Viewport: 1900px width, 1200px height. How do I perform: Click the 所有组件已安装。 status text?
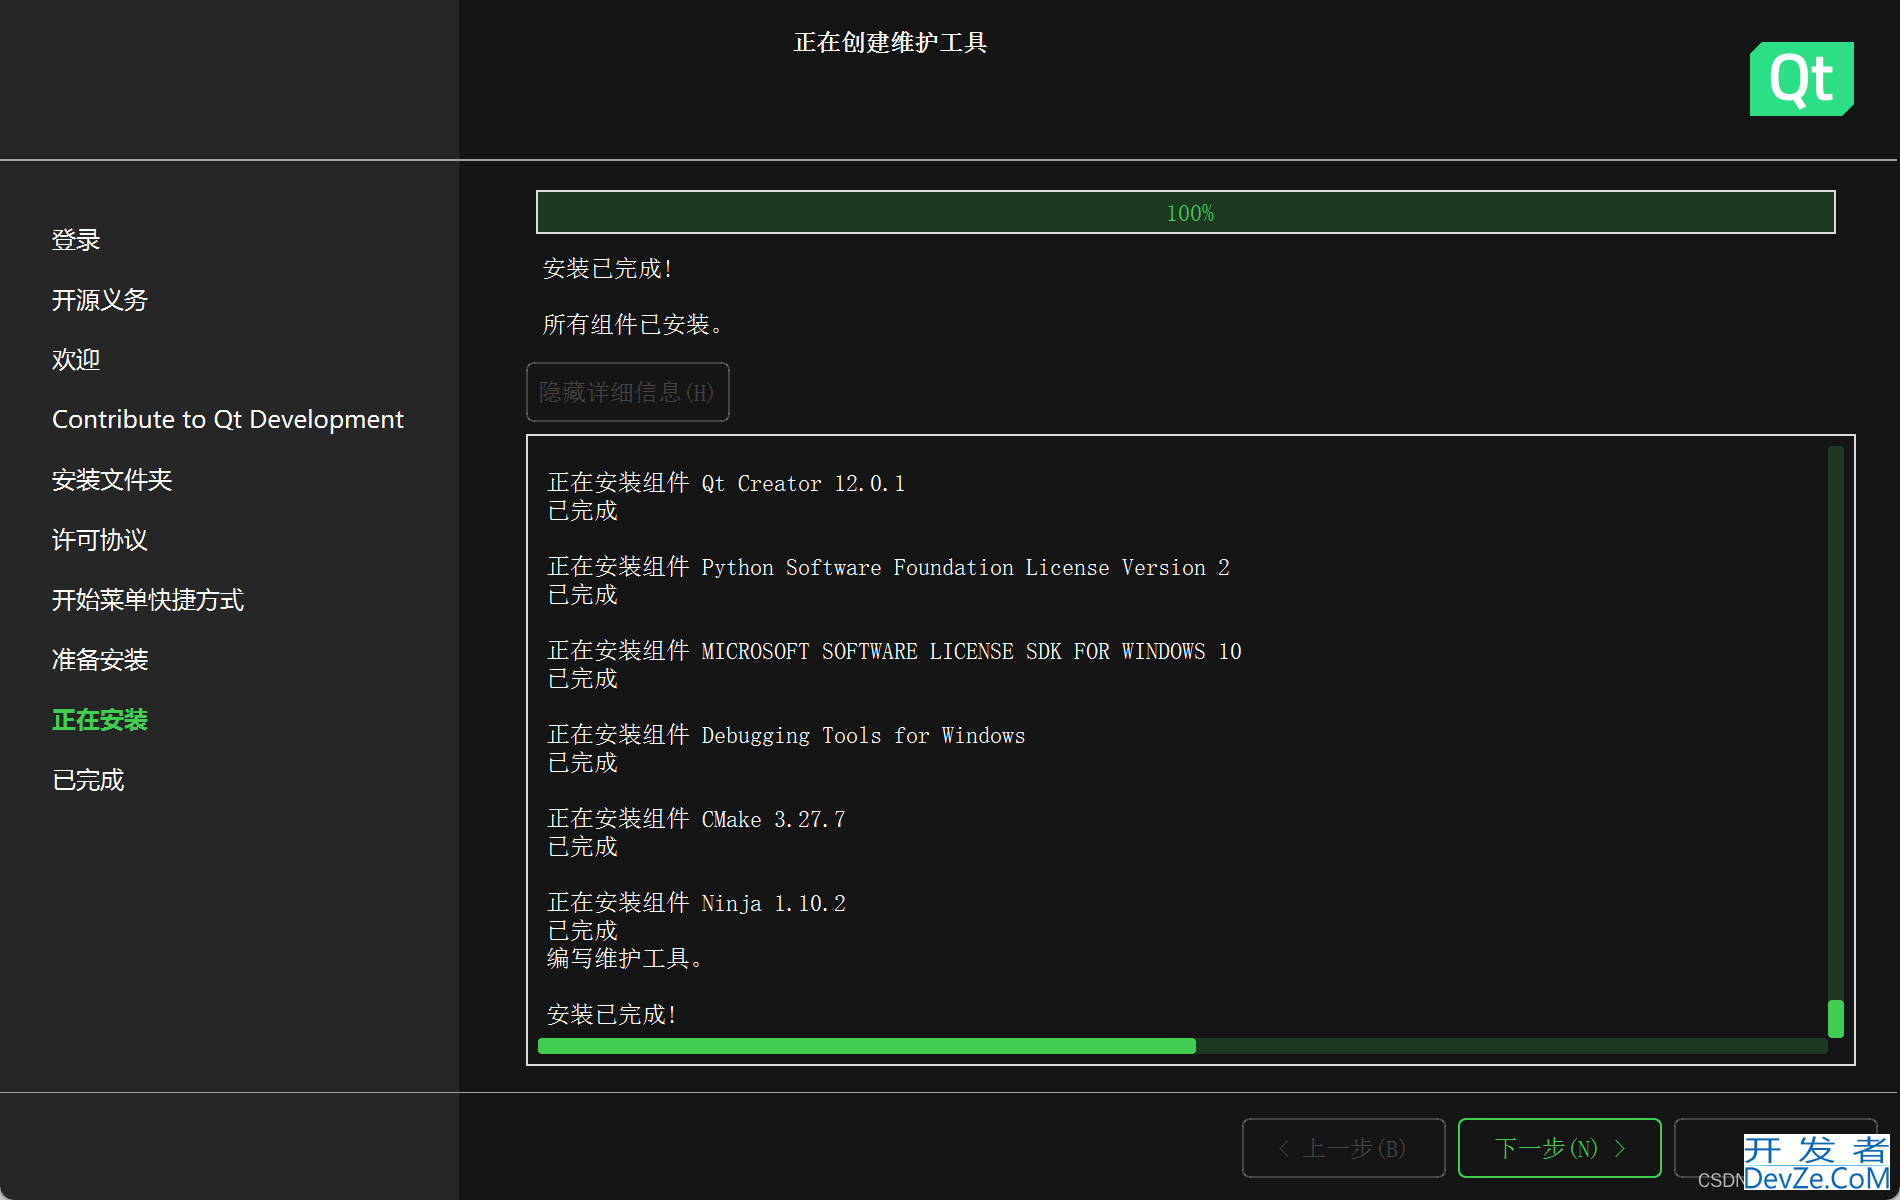(x=633, y=325)
